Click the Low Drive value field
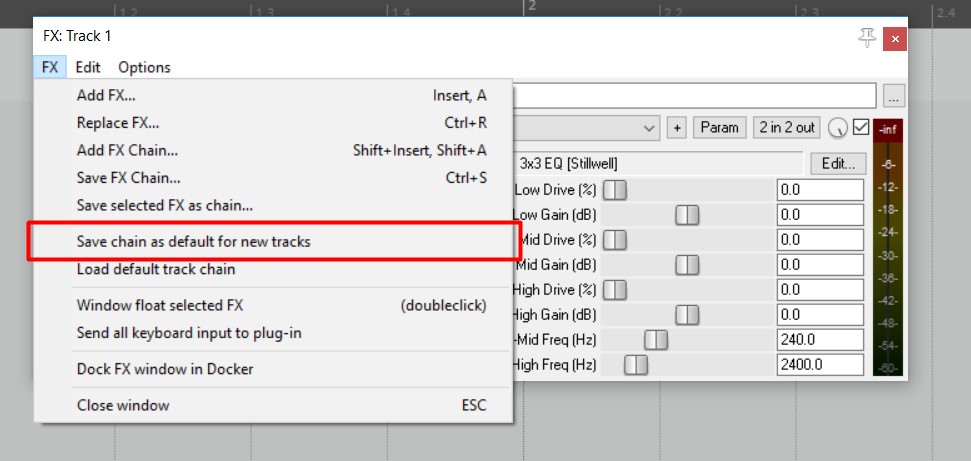The height and width of the screenshot is (461, 971). click(x=820, y=189)
